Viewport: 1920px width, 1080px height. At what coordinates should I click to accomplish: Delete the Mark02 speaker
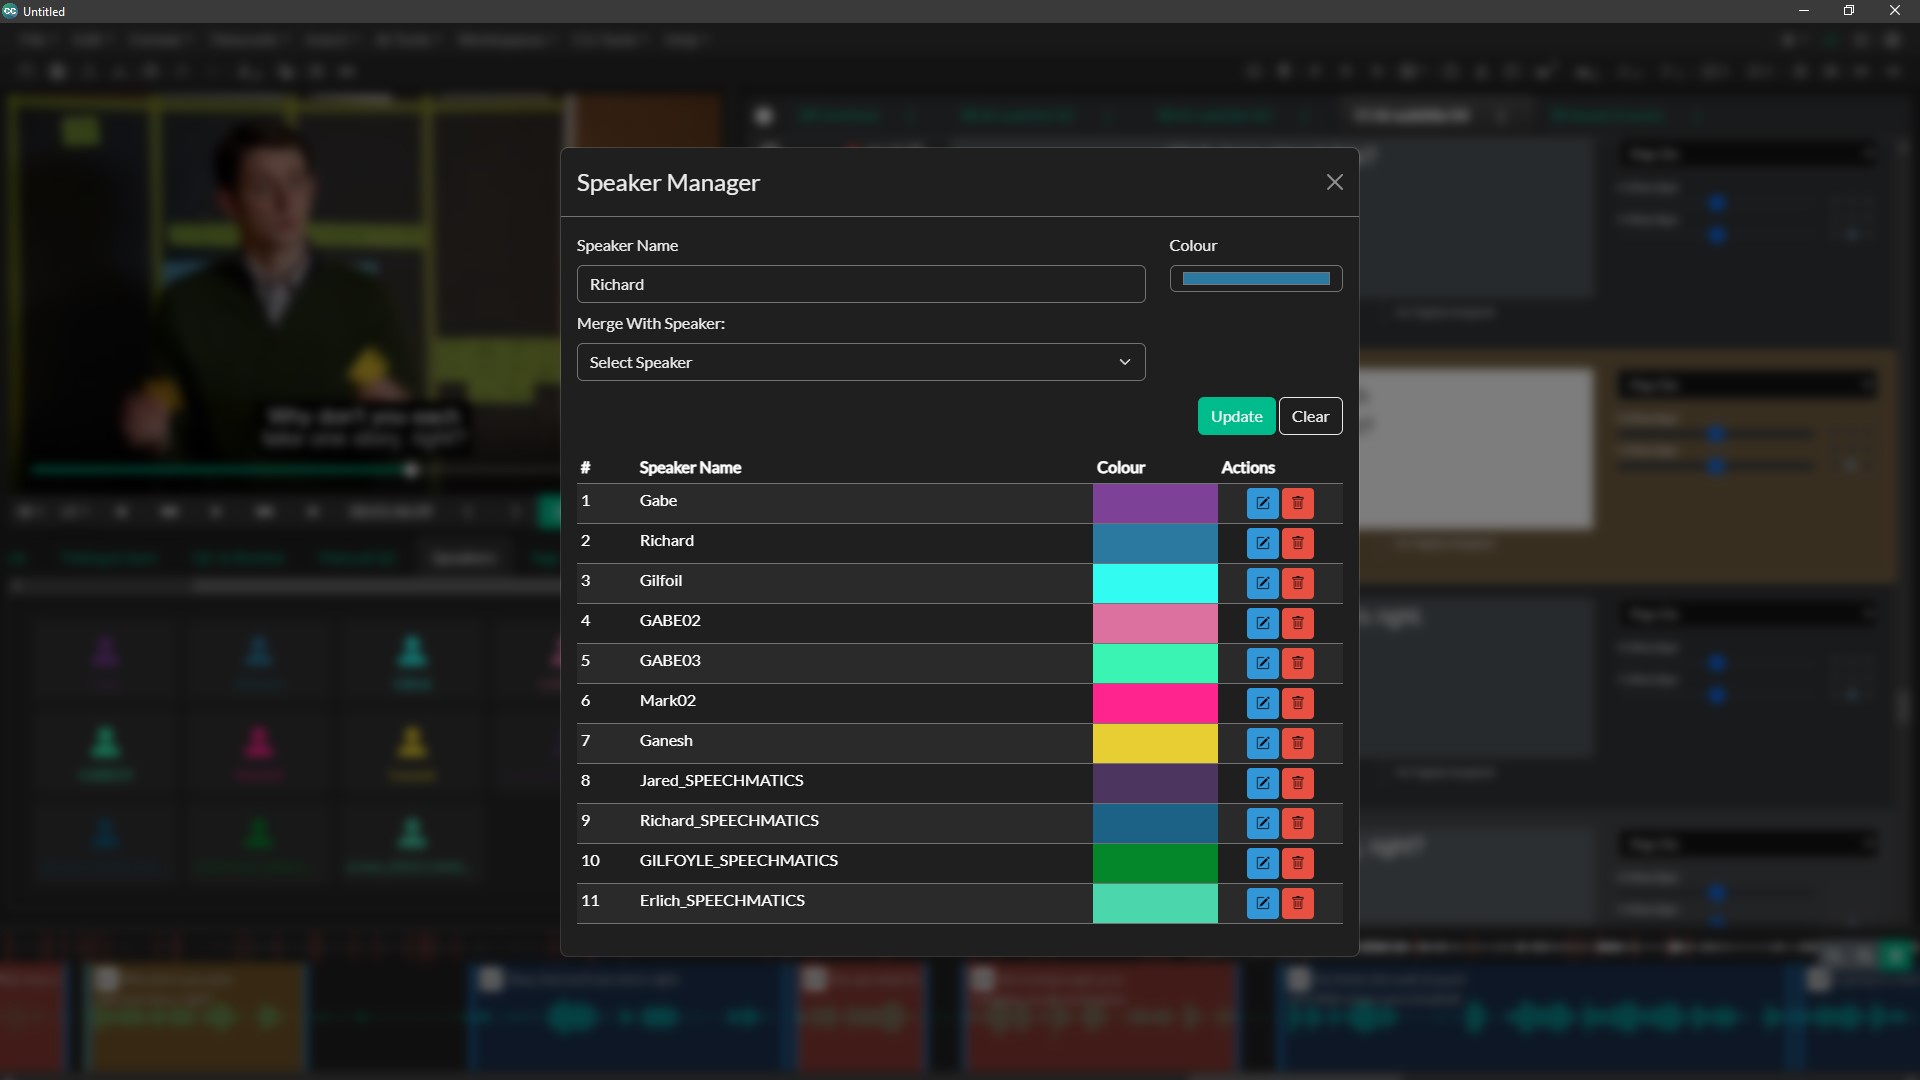[1298, 703]
